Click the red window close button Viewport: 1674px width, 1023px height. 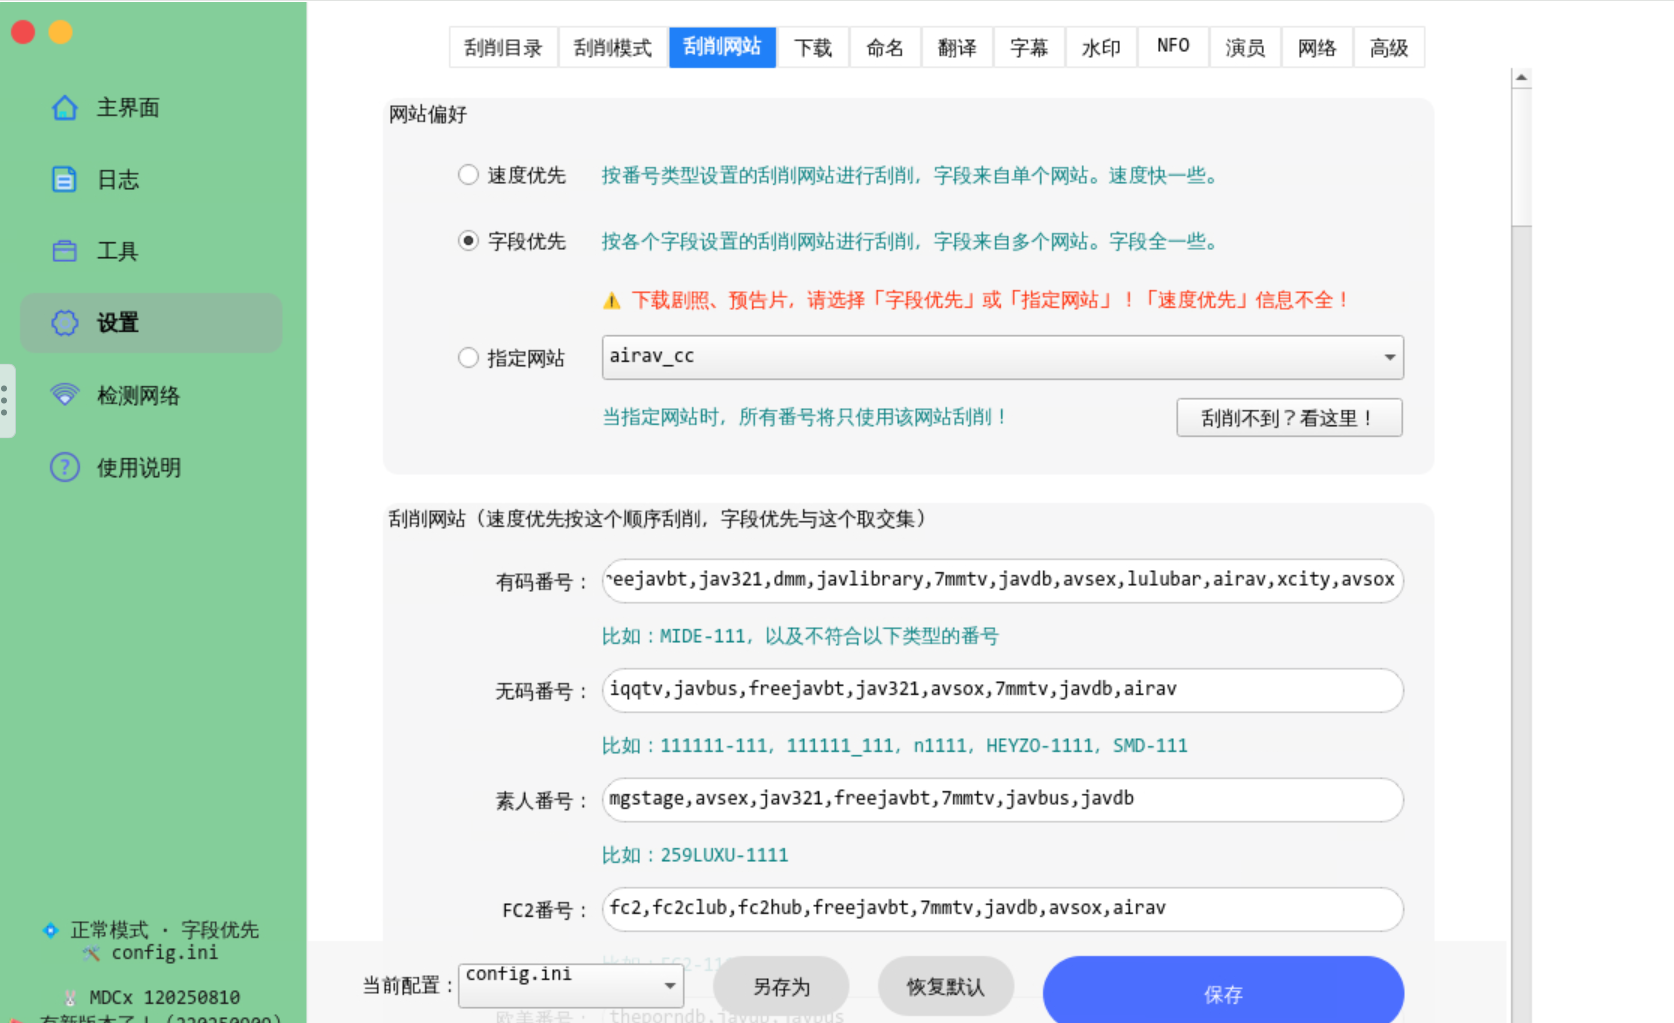click(23, 32)
